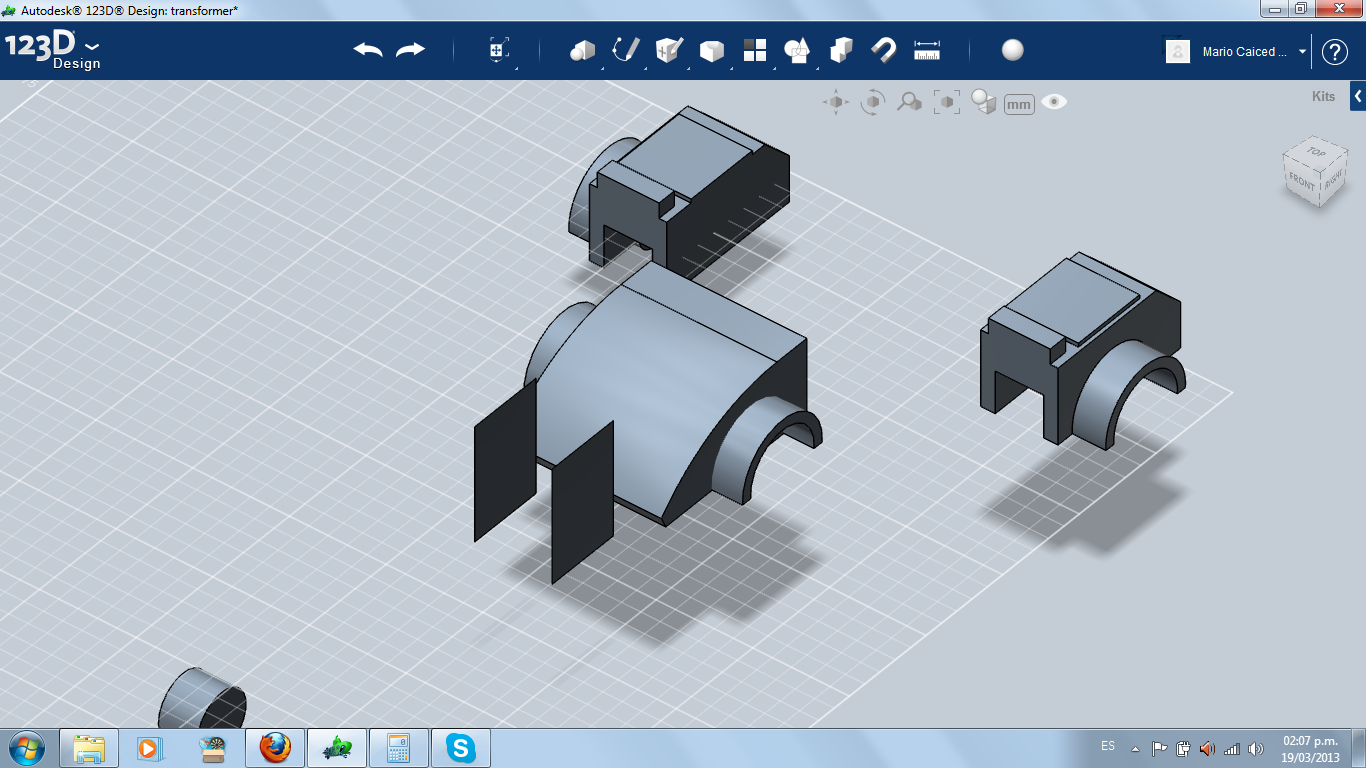Change units using the mm button
This screenshot has width=1366, height=768.
click(x=1019, y=104)
